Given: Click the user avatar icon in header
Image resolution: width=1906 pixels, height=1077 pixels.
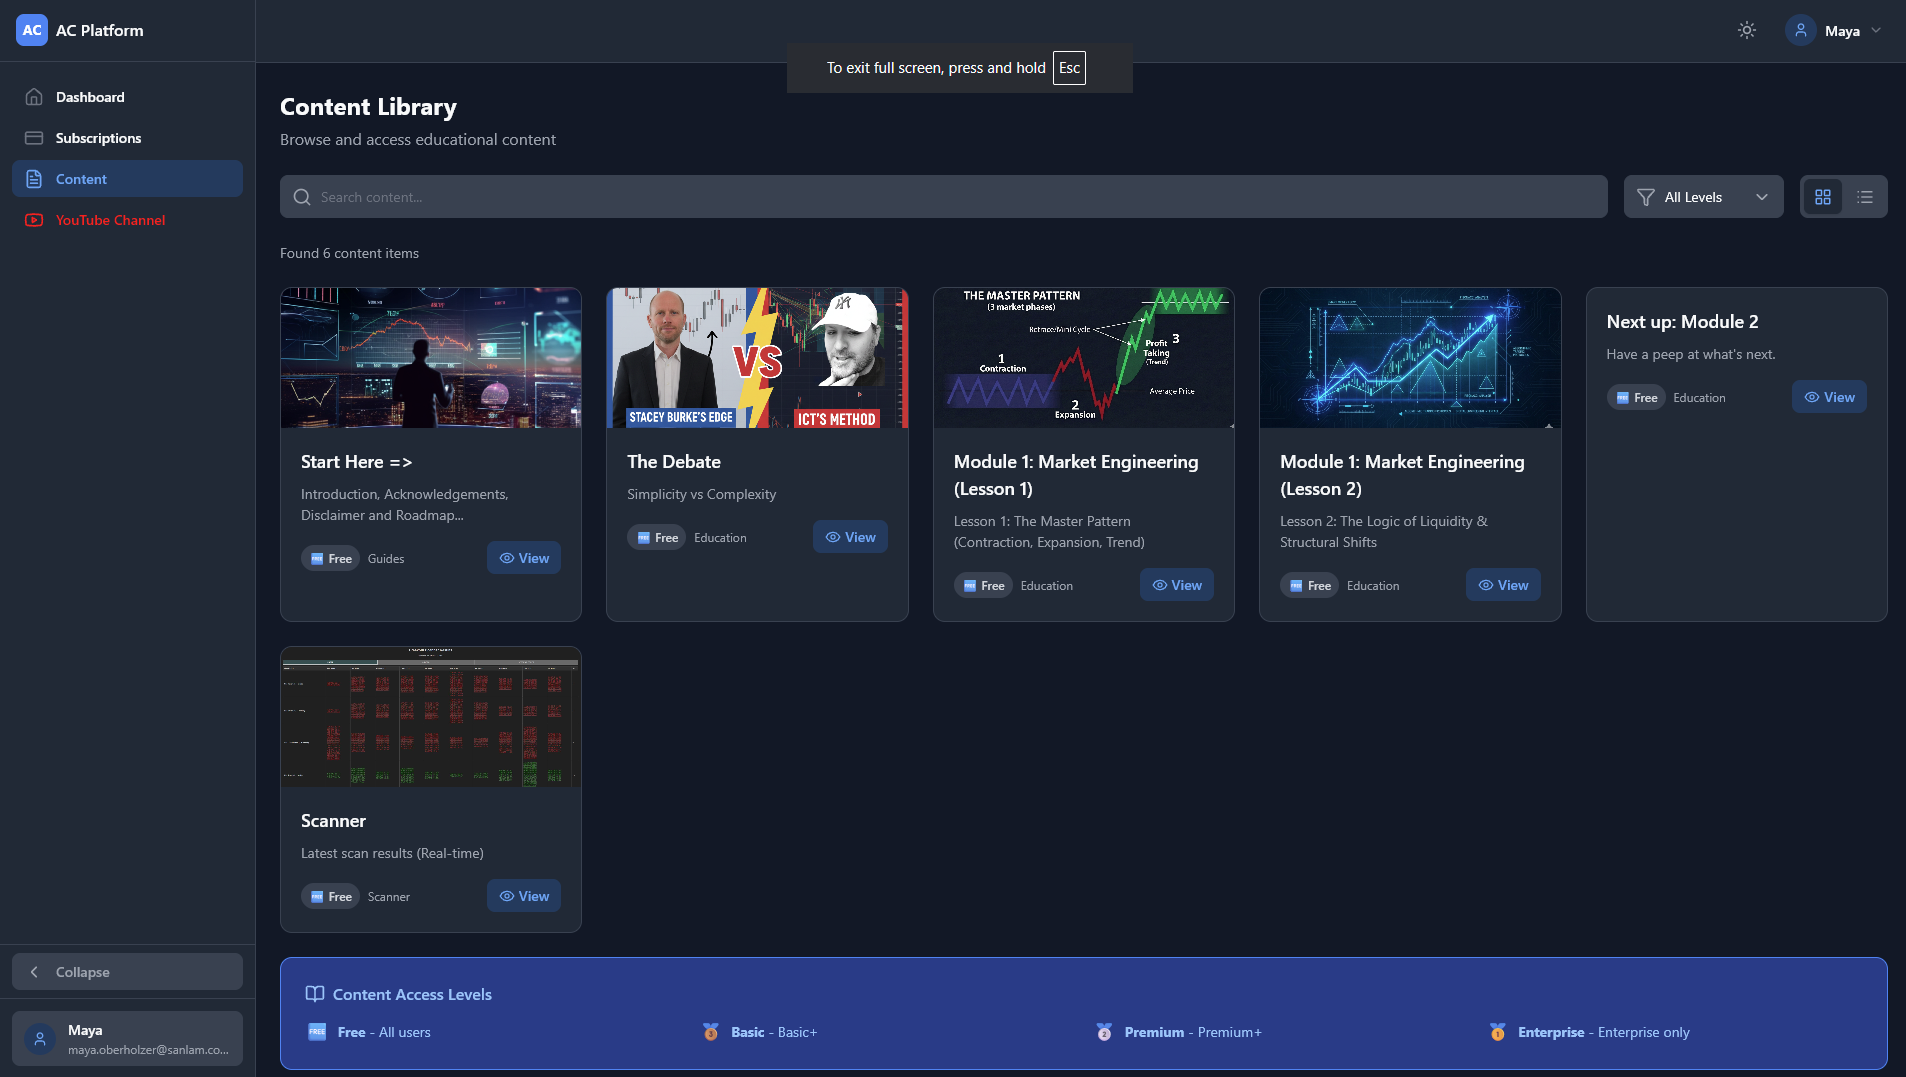Looking at the screenshot, I should tap(1800, 30).
